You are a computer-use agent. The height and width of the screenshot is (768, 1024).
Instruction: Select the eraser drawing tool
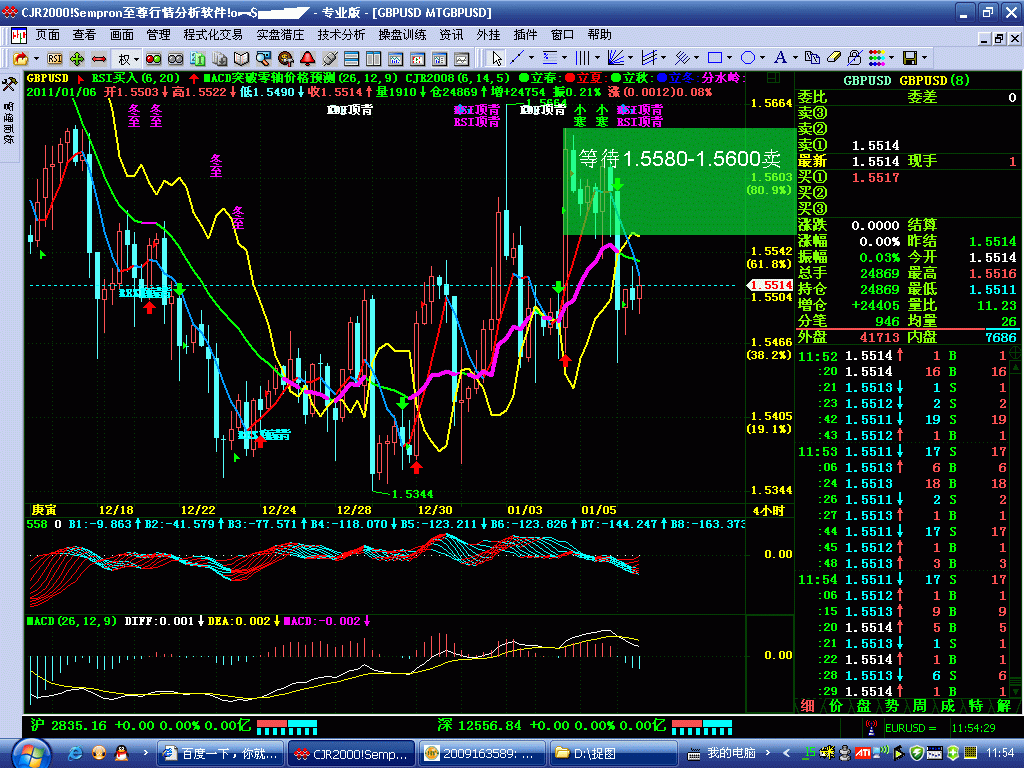point(832,58)
